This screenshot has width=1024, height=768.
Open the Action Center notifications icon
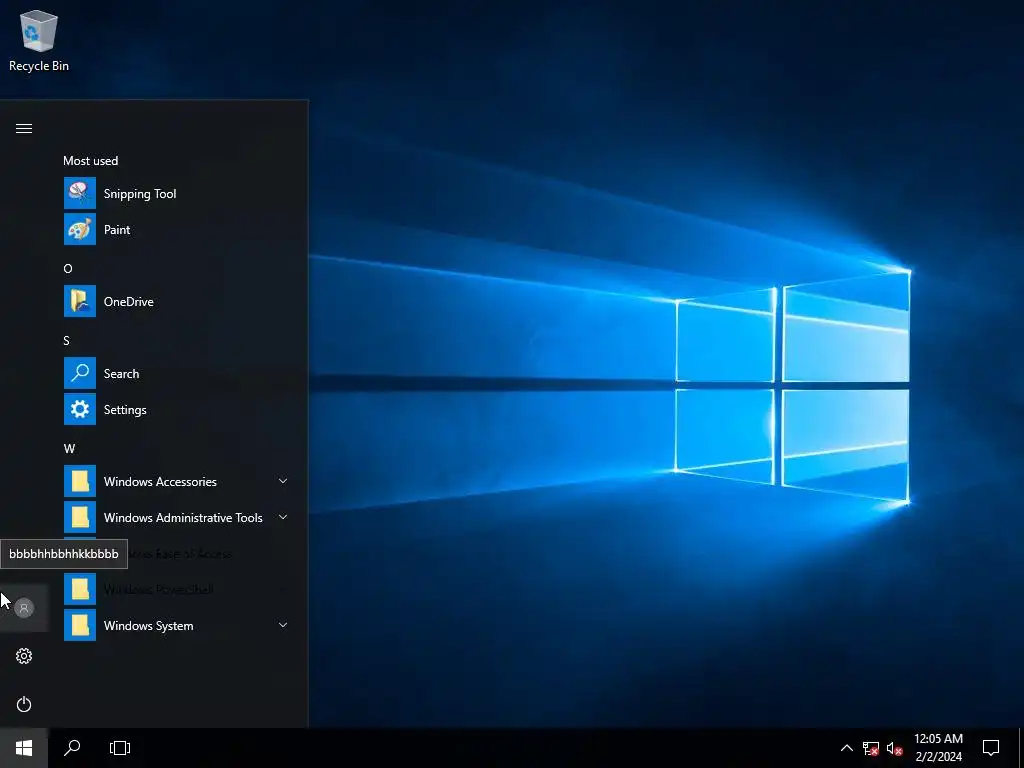click(991, 748)
